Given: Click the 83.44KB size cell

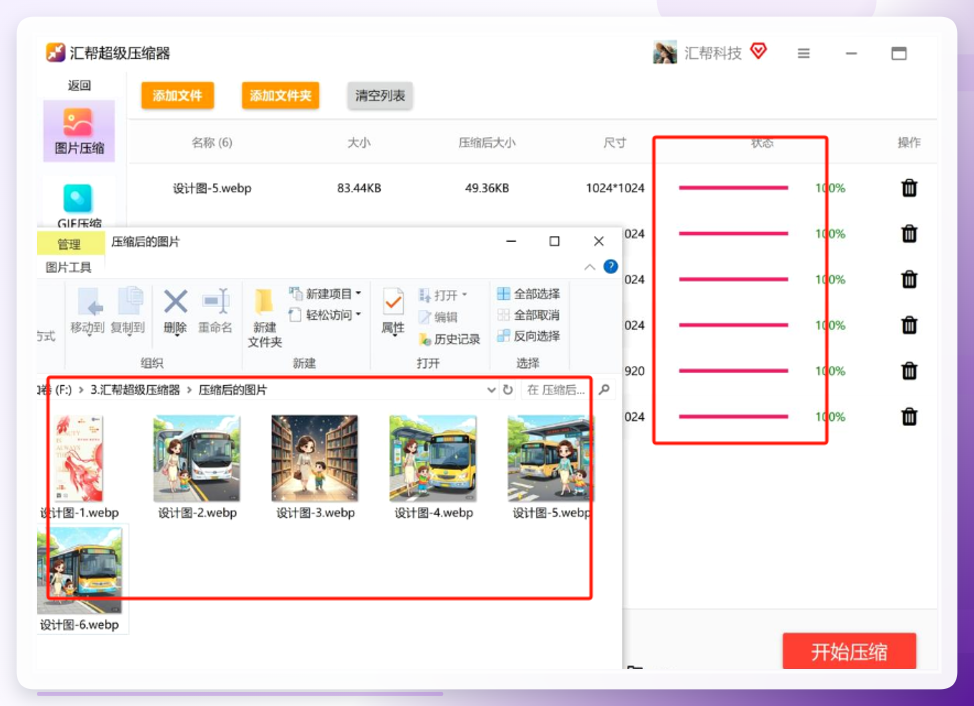Looking at the screenshot, I should pyautogui.click(x=359, y=188).
